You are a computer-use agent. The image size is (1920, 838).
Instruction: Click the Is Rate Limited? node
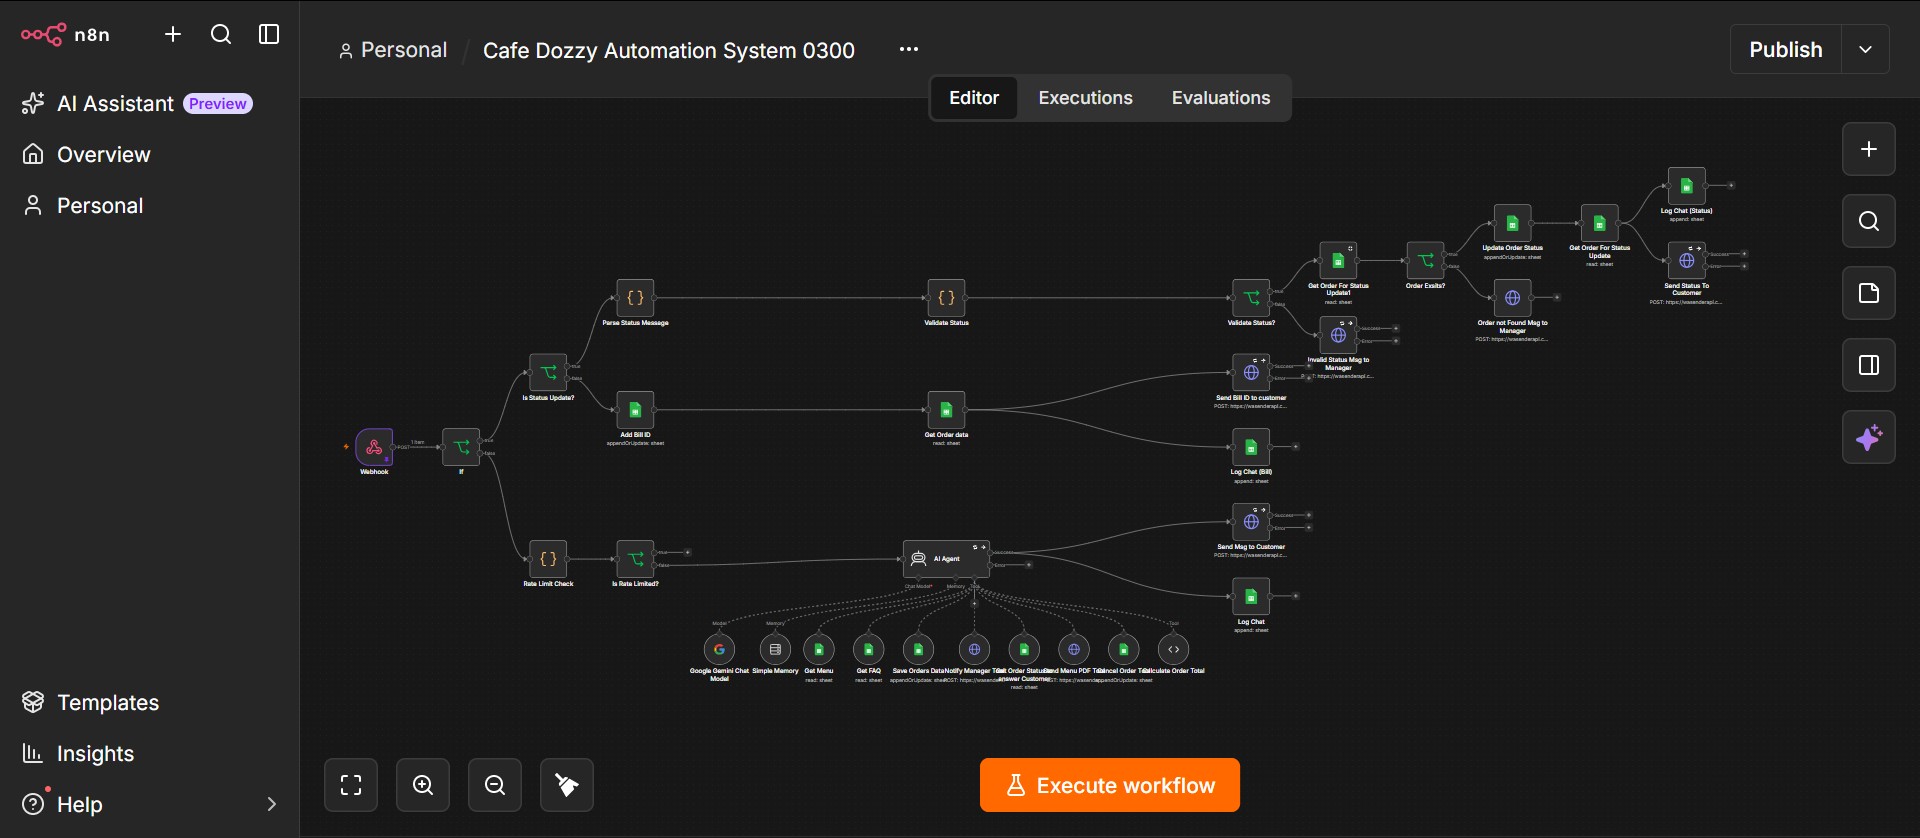click(x=635, y=559)
